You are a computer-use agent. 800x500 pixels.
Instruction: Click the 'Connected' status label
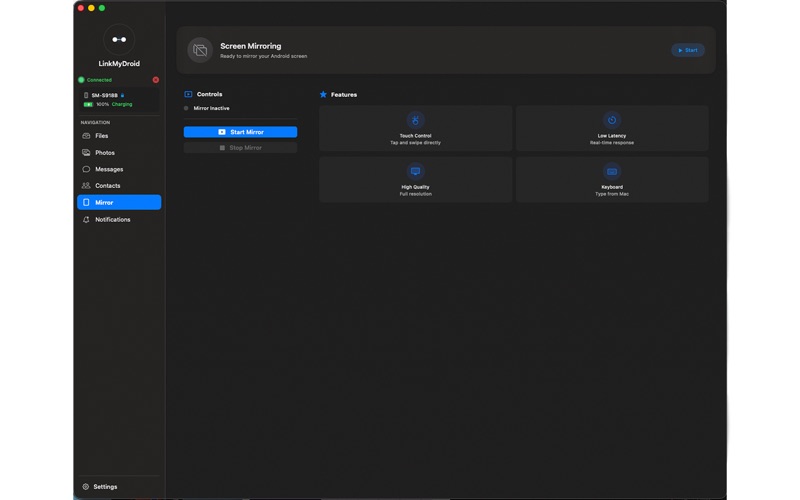click(99, 80)
